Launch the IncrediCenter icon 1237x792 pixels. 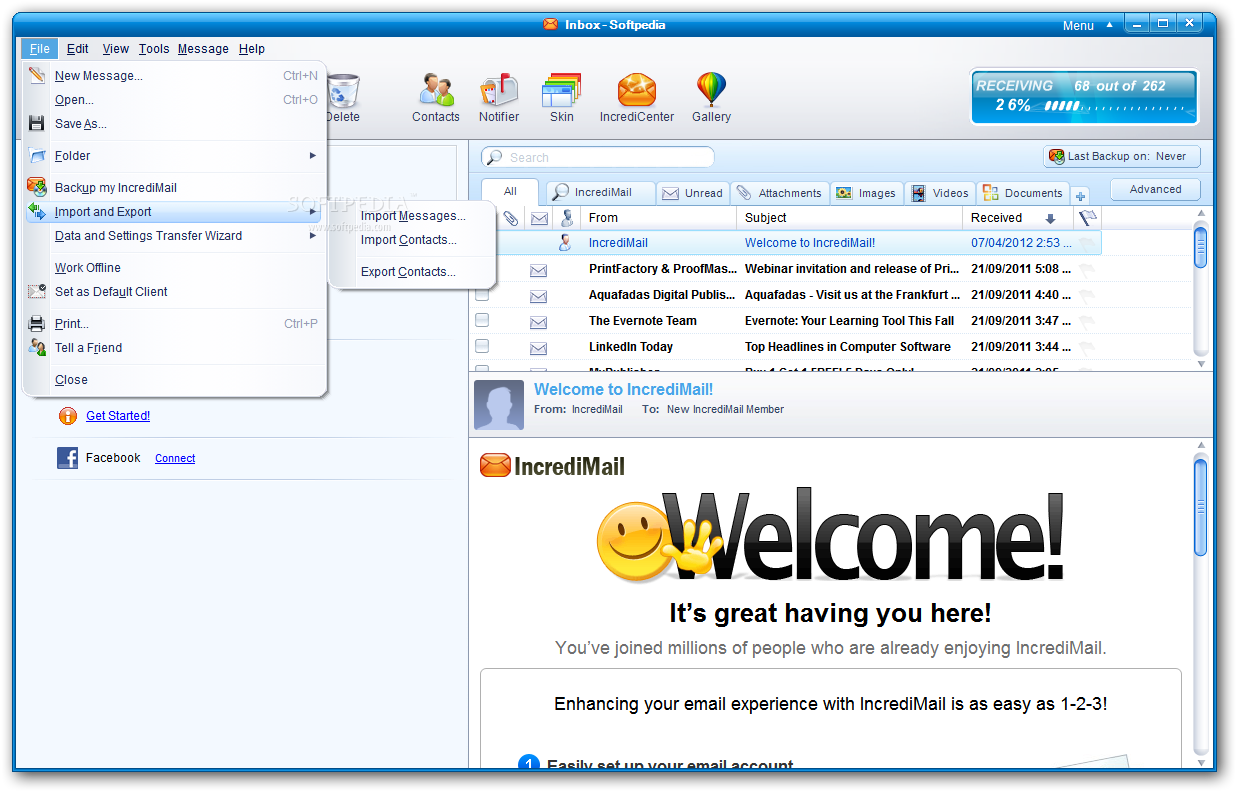[637, 90]
